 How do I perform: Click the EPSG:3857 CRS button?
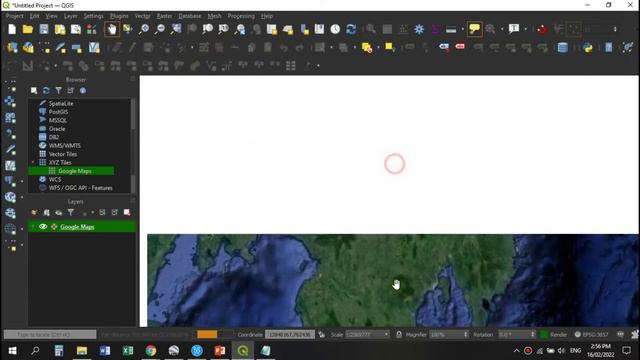591,335
